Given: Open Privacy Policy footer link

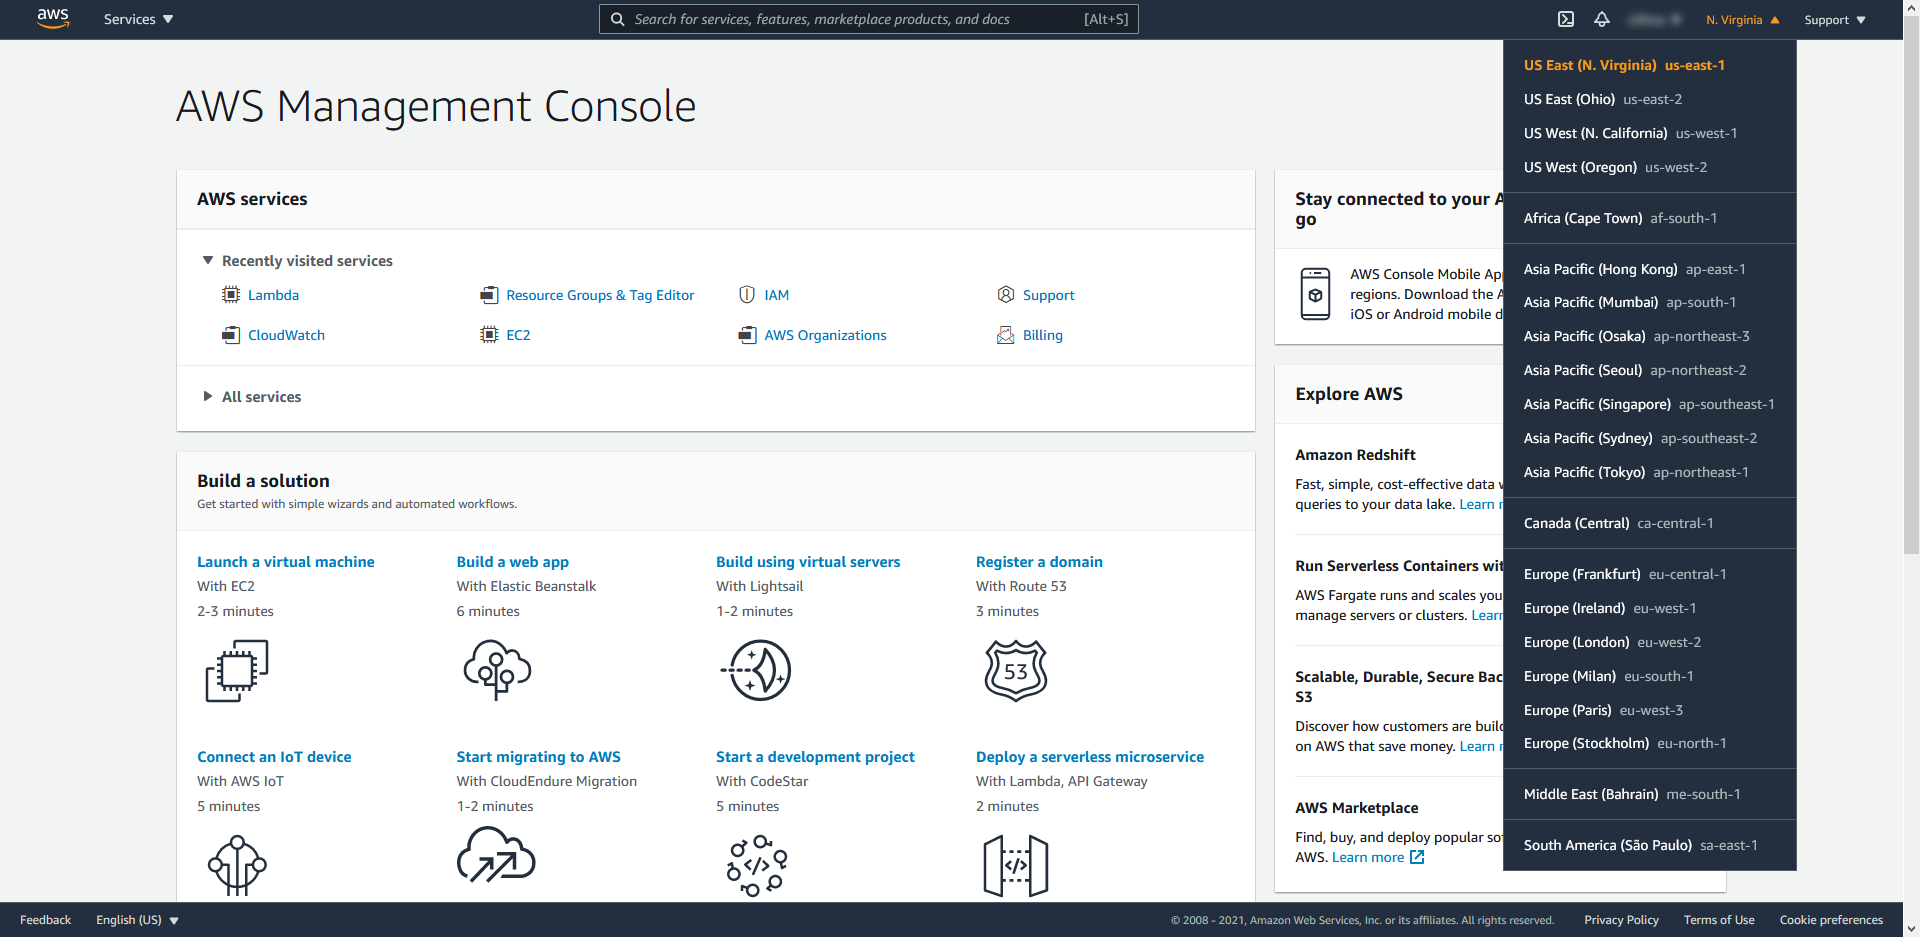Looking at the screenshot, I should tap(1621, 920).
